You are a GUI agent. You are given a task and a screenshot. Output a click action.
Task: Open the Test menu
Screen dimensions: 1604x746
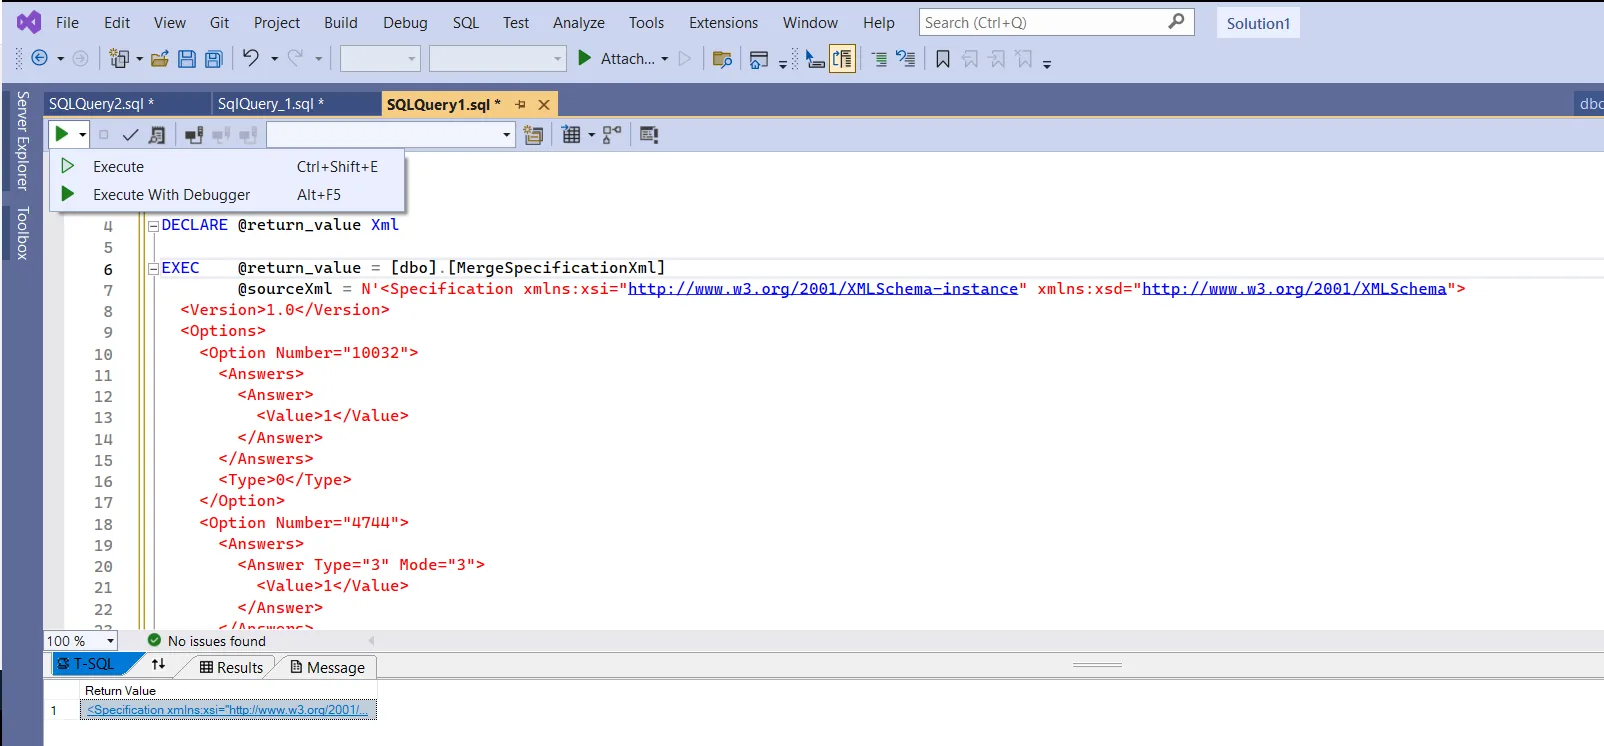516,22
